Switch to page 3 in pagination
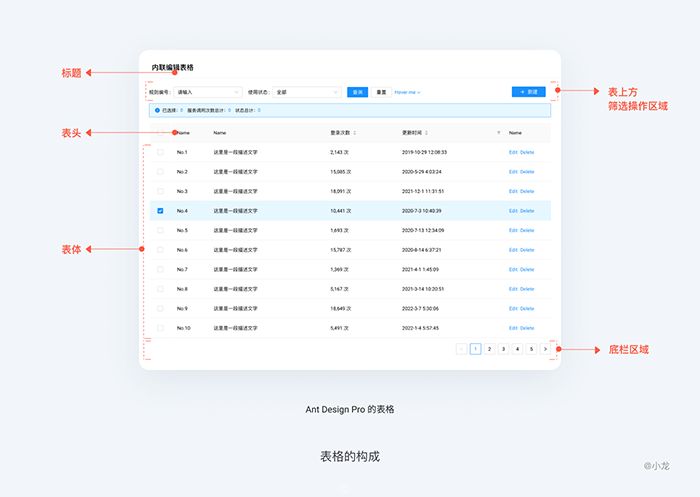Image resolution: width=700 pixels, height=497 pixels. pos(503,349)
